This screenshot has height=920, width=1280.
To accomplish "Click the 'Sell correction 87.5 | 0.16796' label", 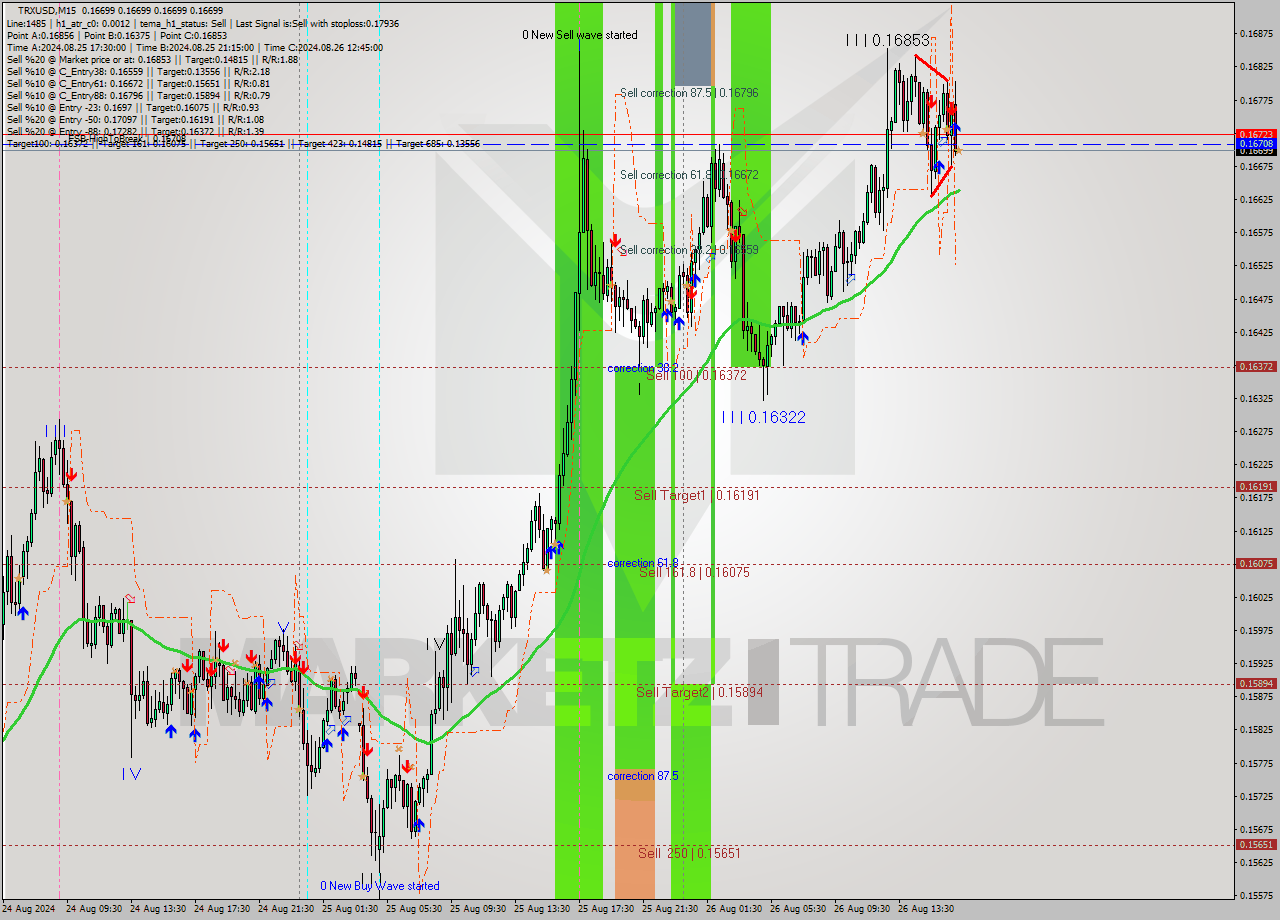I will coord(689,93).
